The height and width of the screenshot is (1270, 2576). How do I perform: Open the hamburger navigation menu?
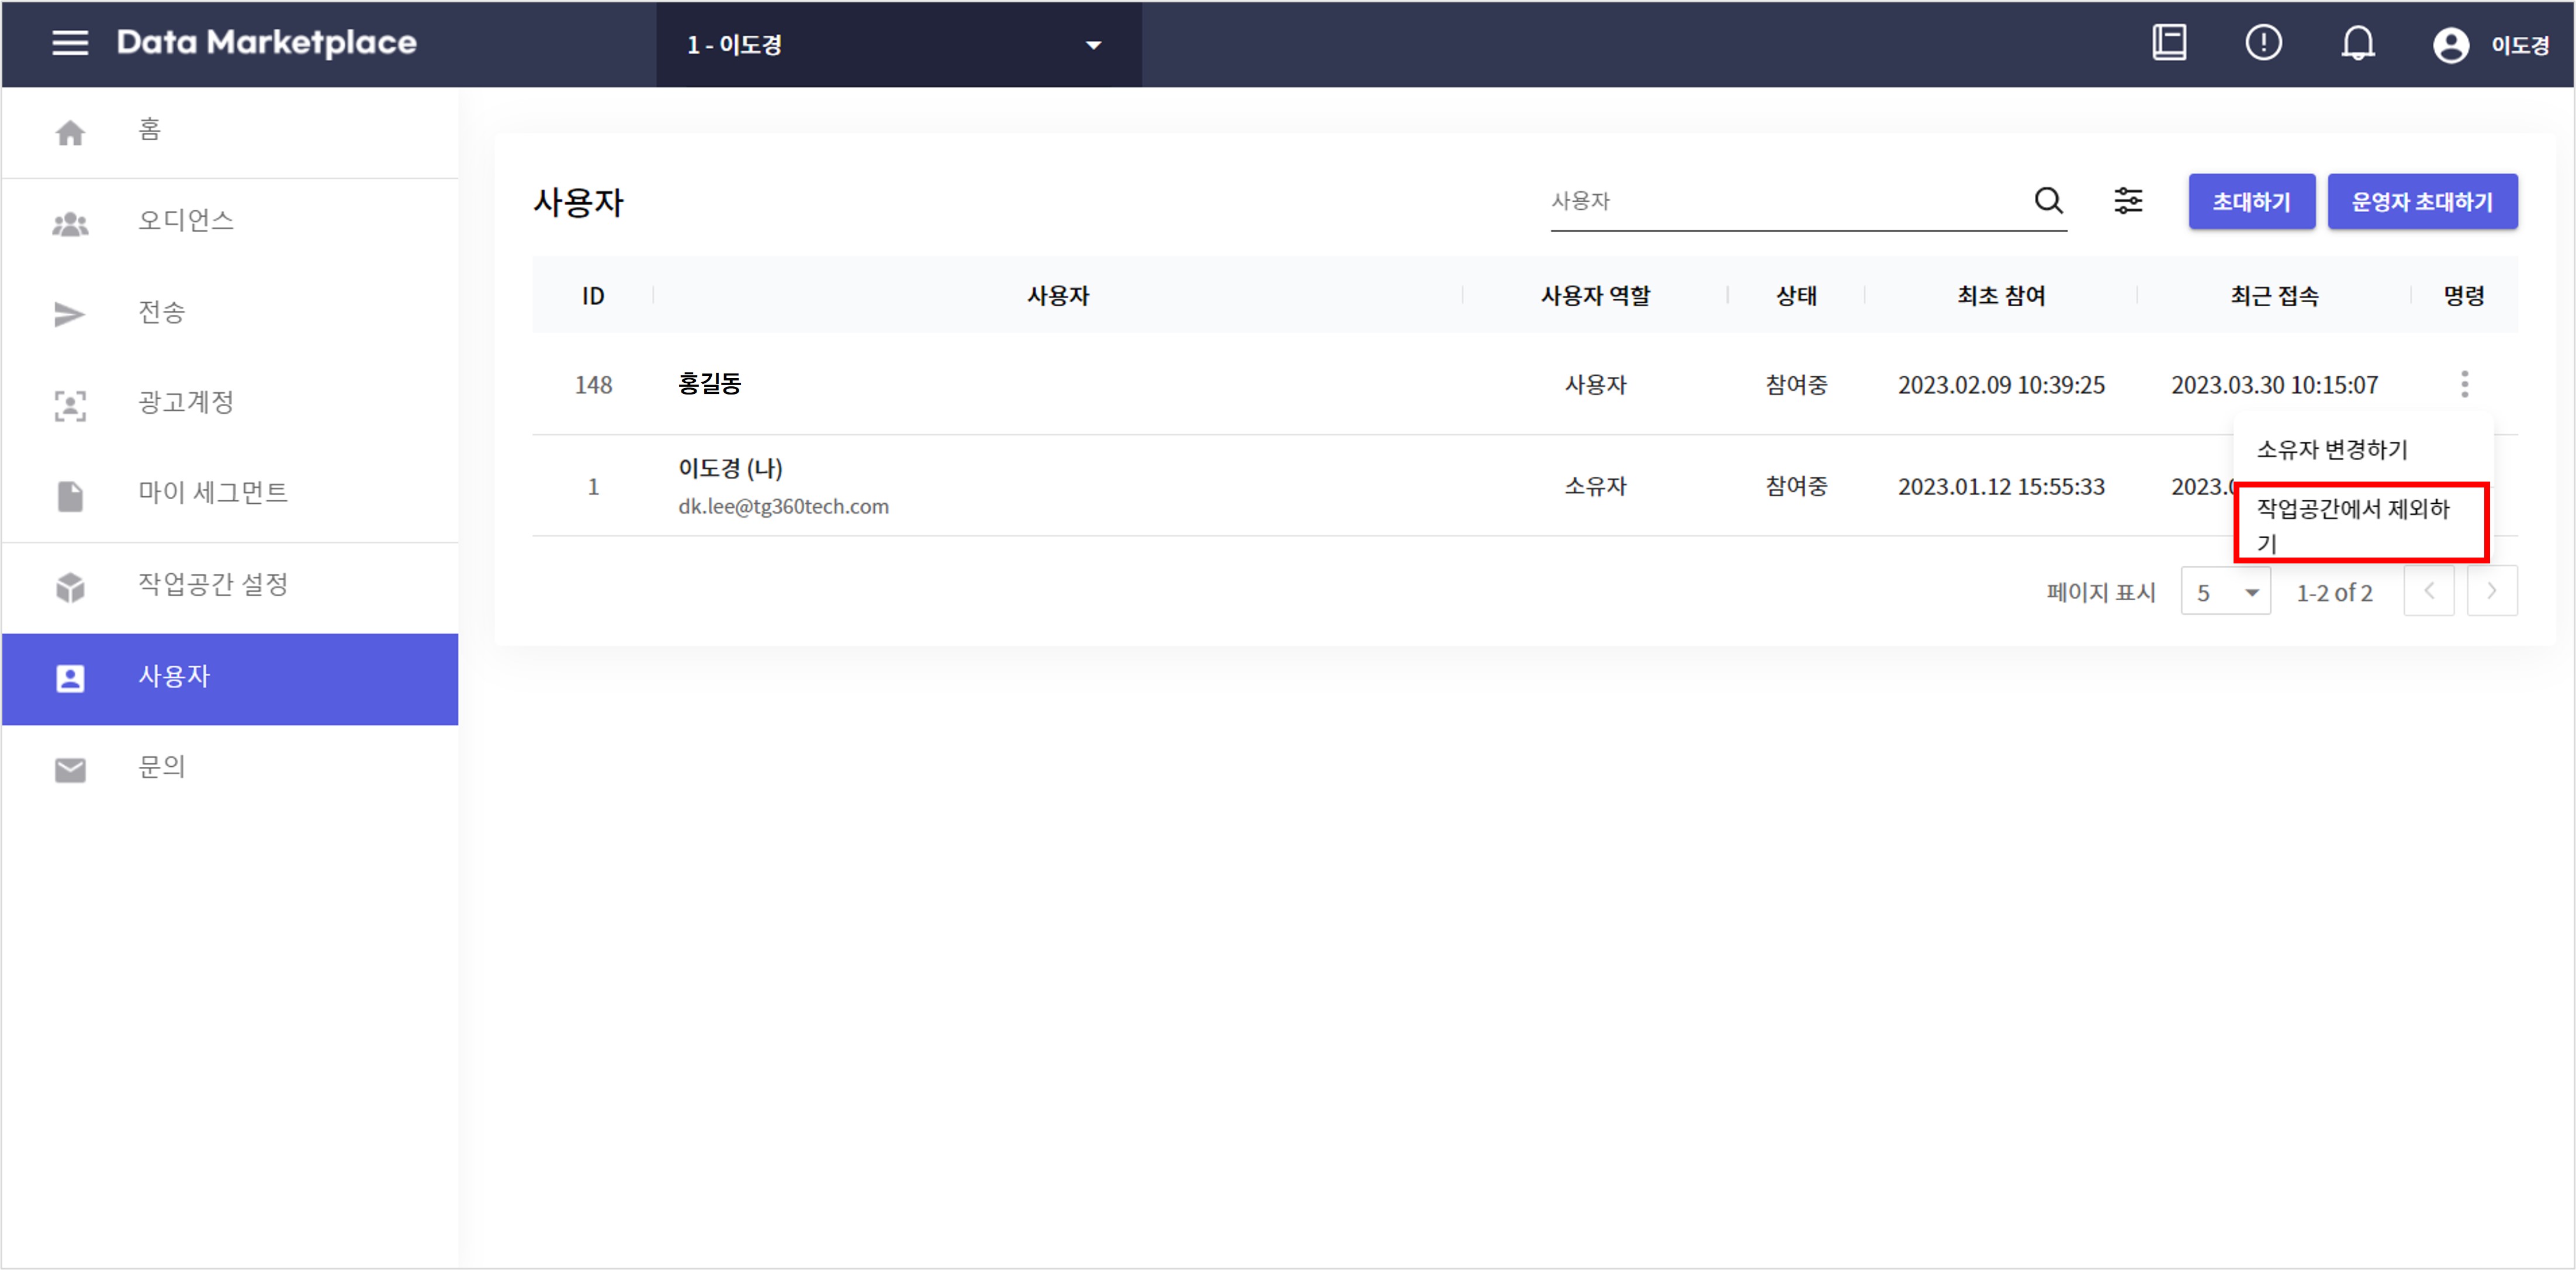(x=70, y=43)
